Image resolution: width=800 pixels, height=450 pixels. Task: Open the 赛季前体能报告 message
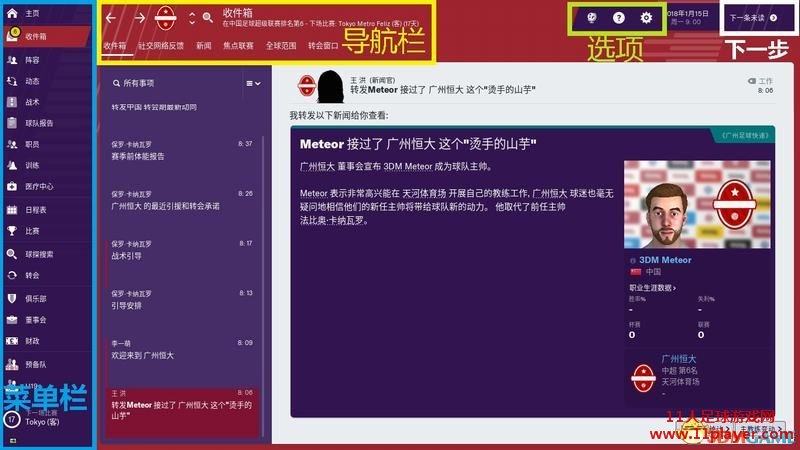182,151
